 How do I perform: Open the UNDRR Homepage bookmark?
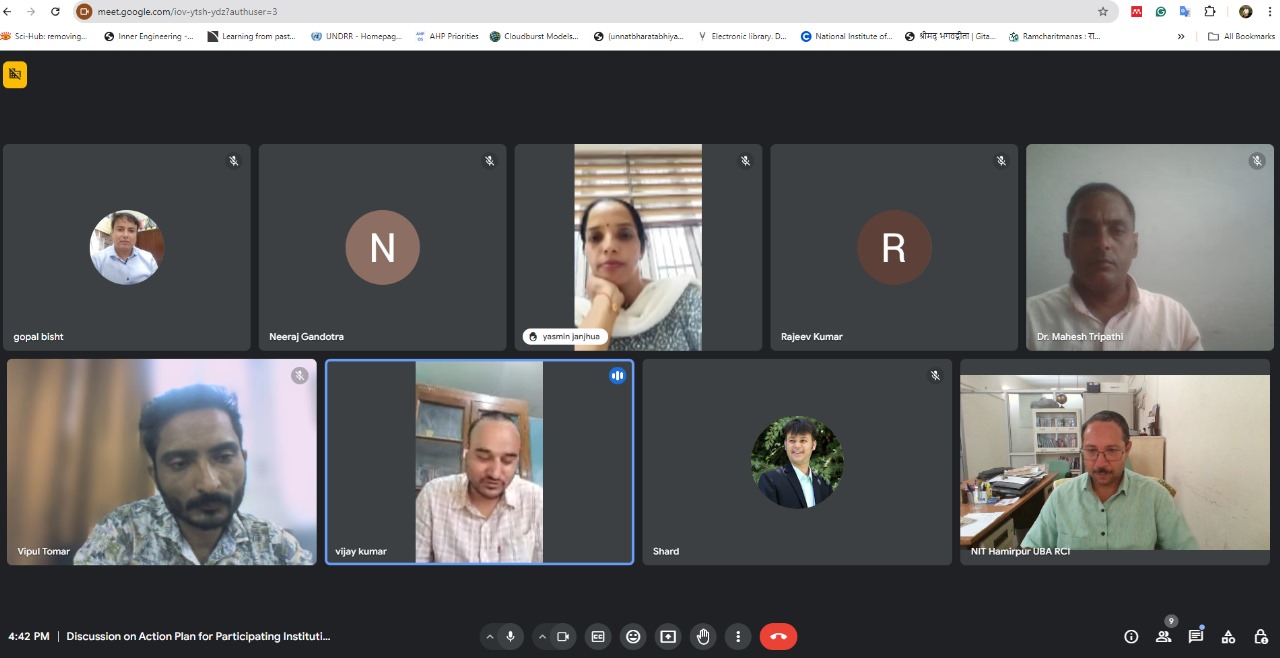click(356, 36)
